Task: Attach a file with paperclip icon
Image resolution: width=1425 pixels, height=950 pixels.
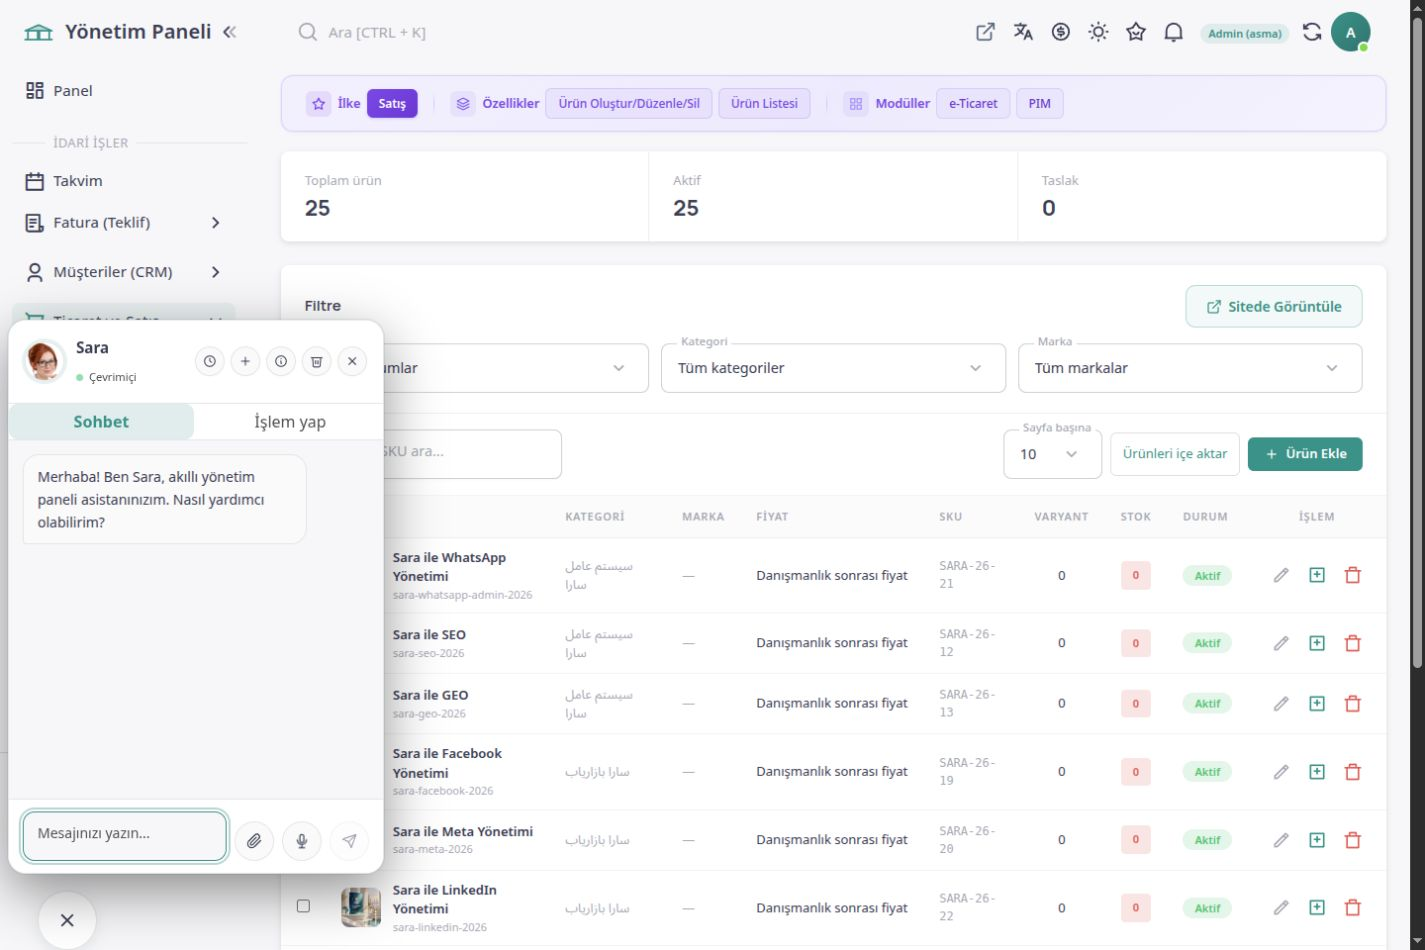Action: (254, 841)
